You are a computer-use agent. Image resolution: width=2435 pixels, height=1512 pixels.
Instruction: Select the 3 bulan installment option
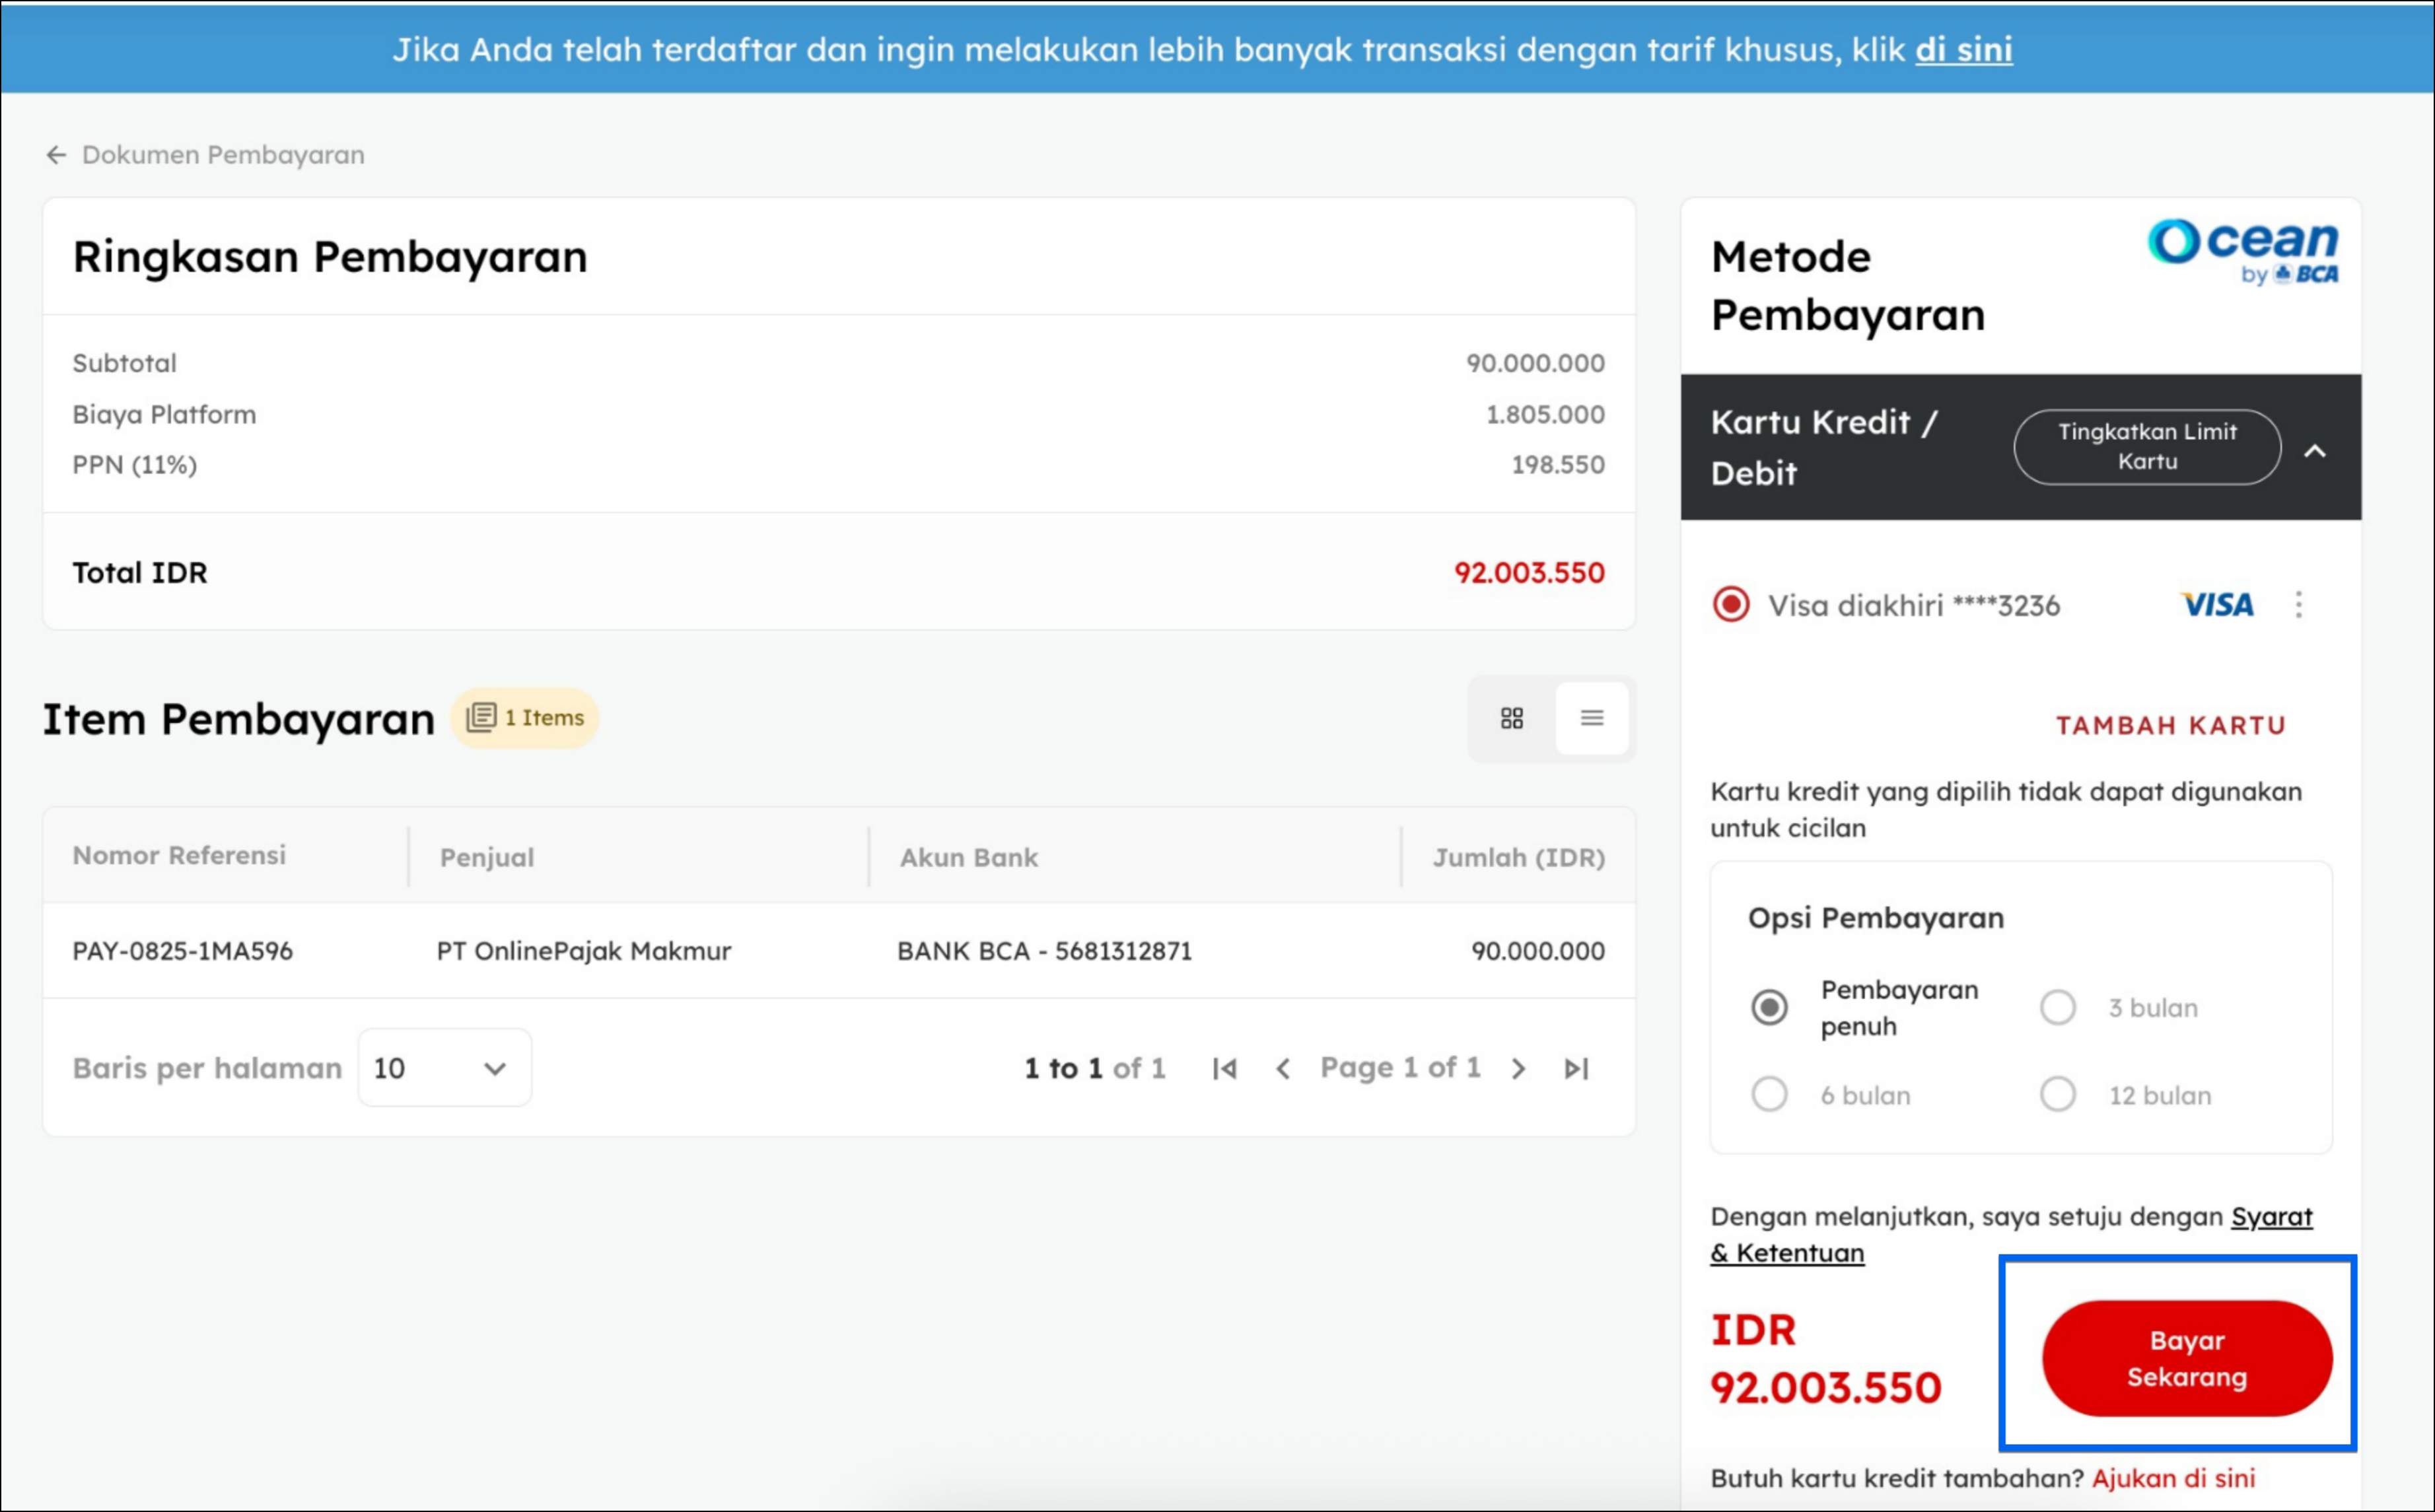point(2058,1007)
